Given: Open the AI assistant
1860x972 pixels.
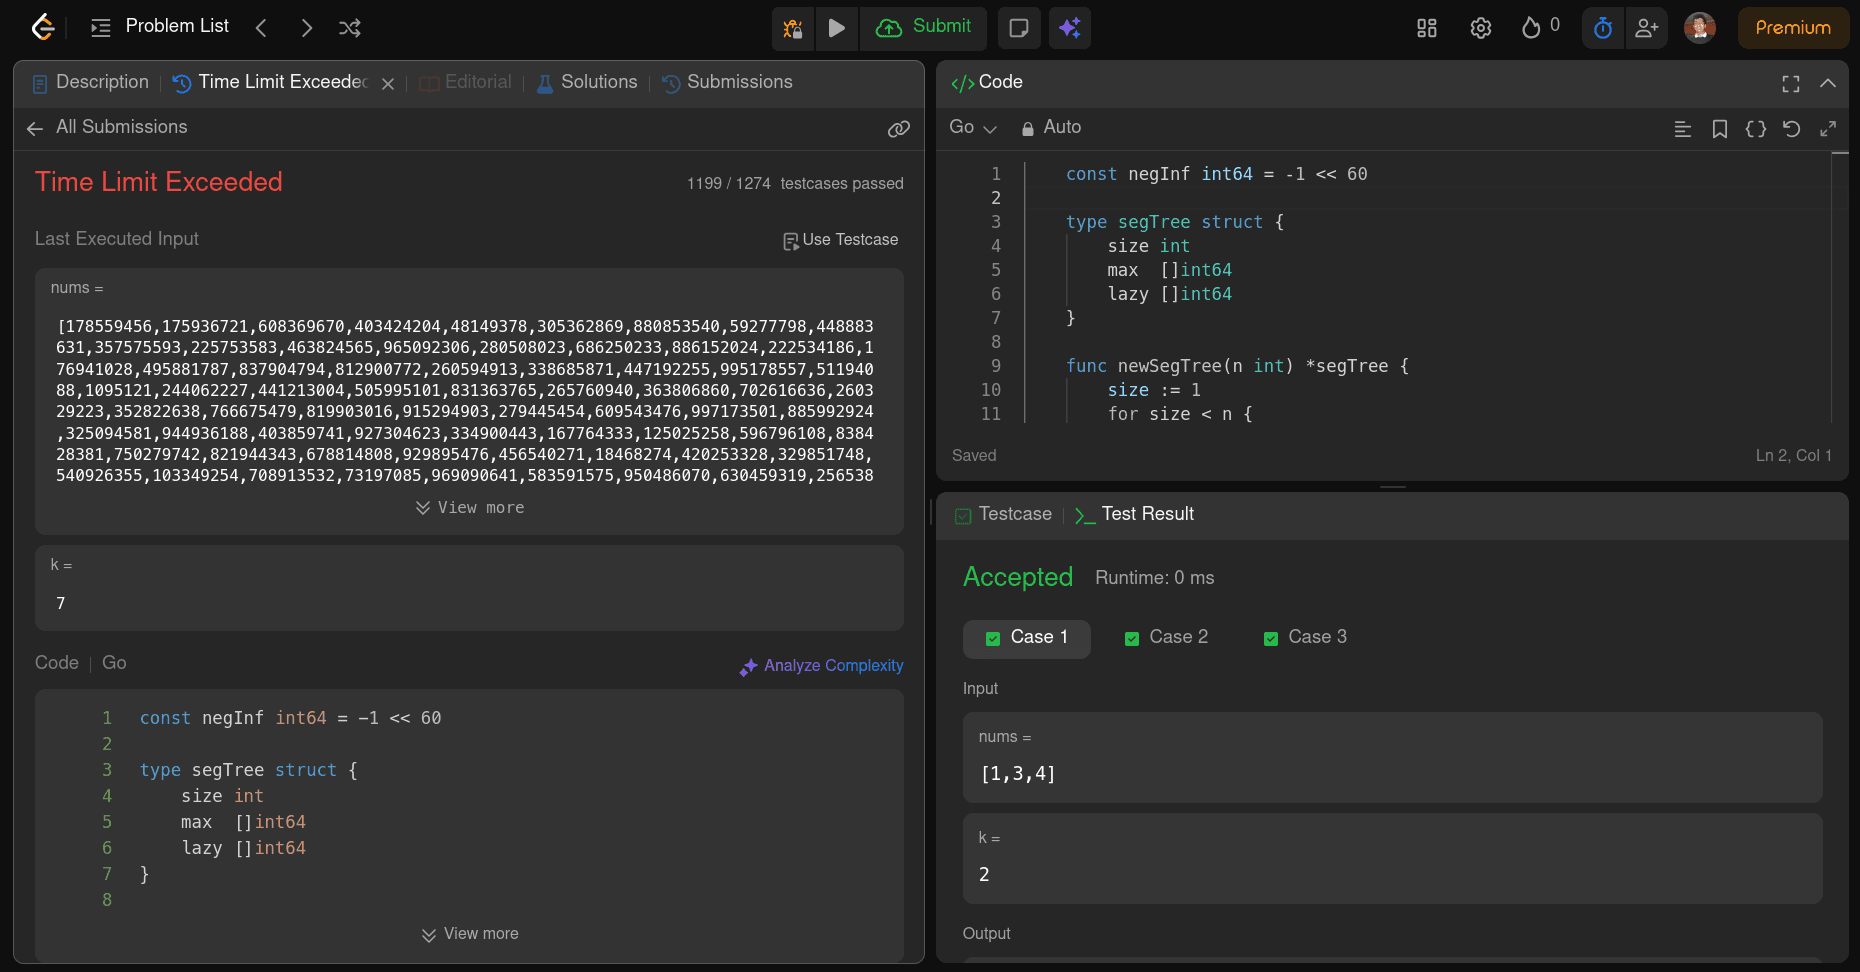Looking at the screenshot, I should pyautogui.click(x=1070, y=27).
